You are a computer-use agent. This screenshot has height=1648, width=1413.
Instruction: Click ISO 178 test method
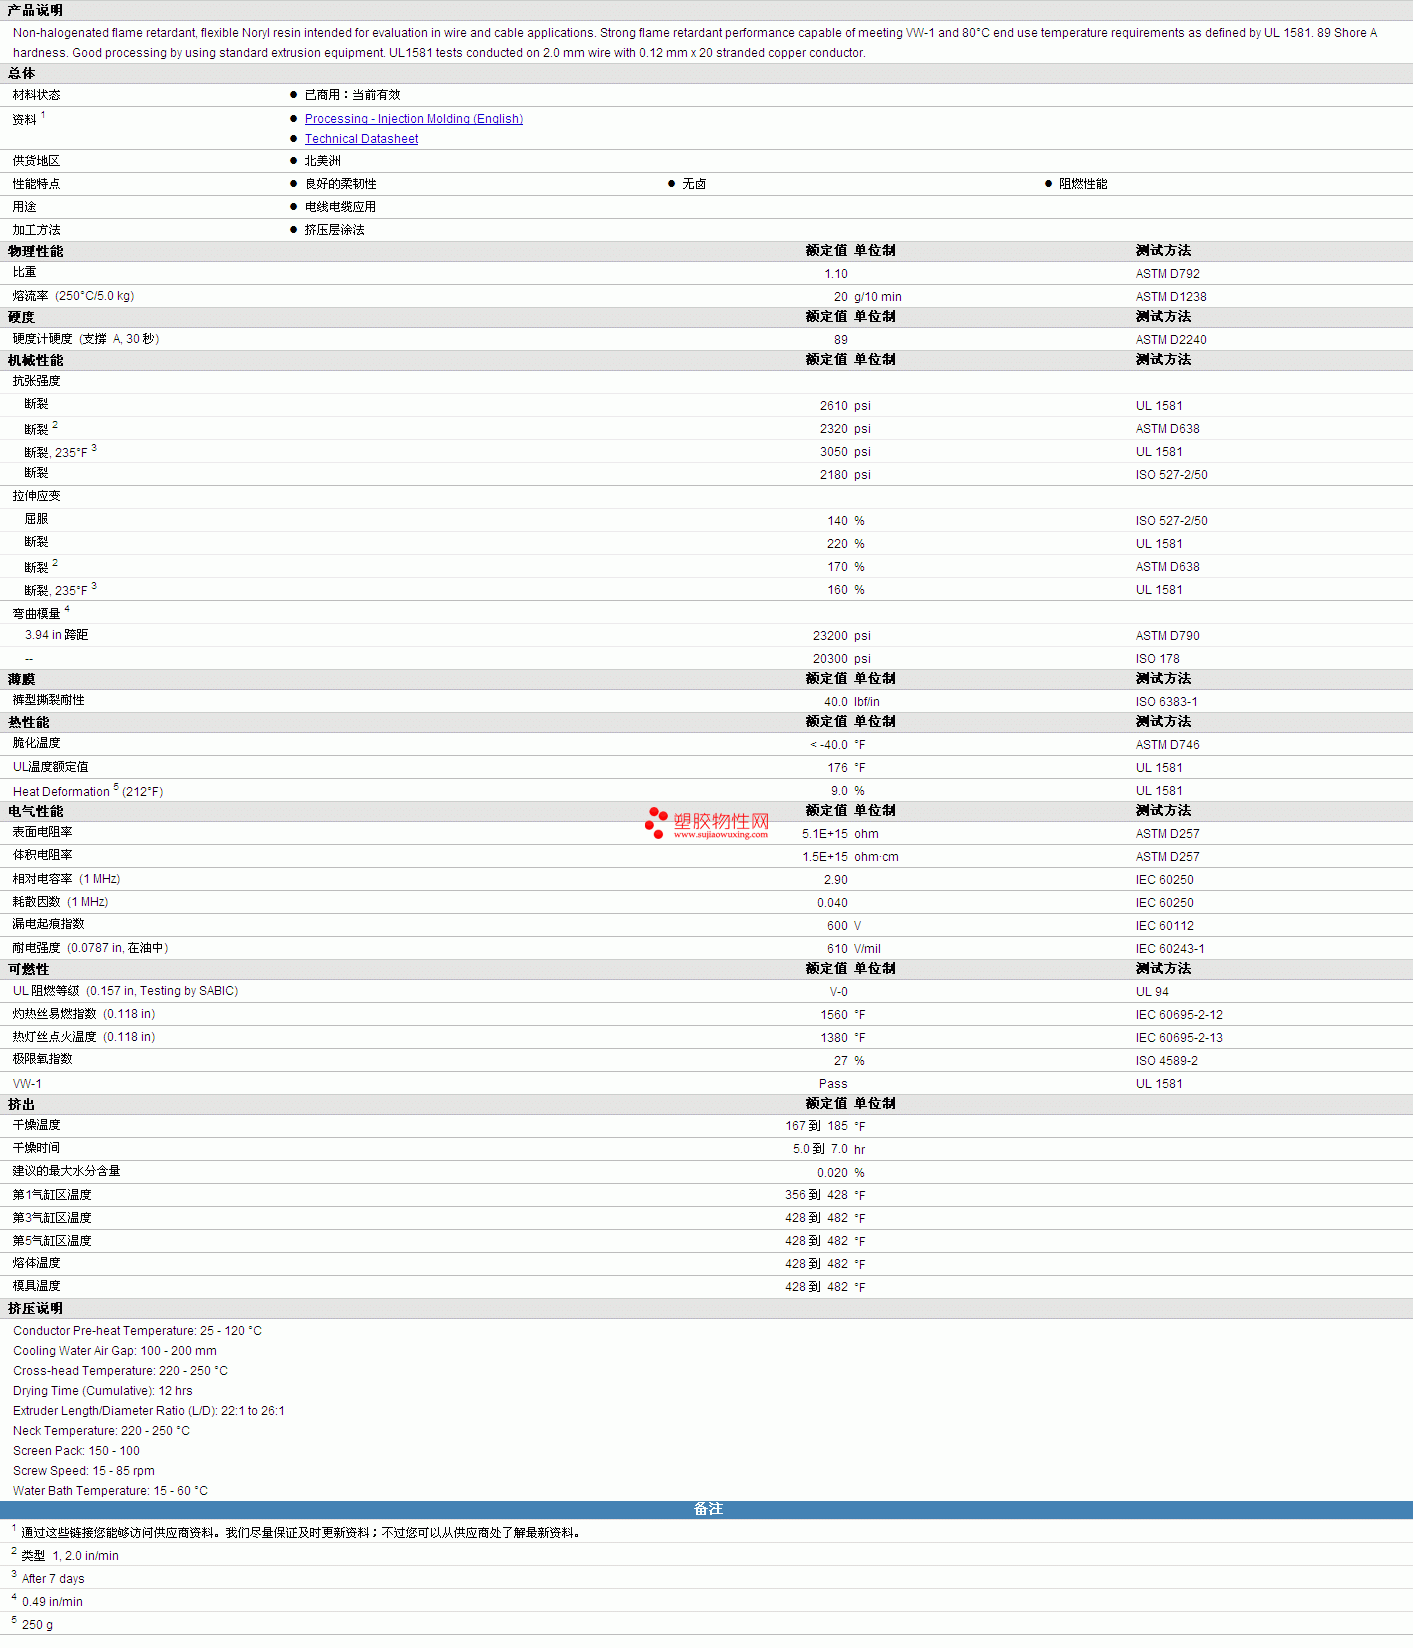click(1158, 659)
